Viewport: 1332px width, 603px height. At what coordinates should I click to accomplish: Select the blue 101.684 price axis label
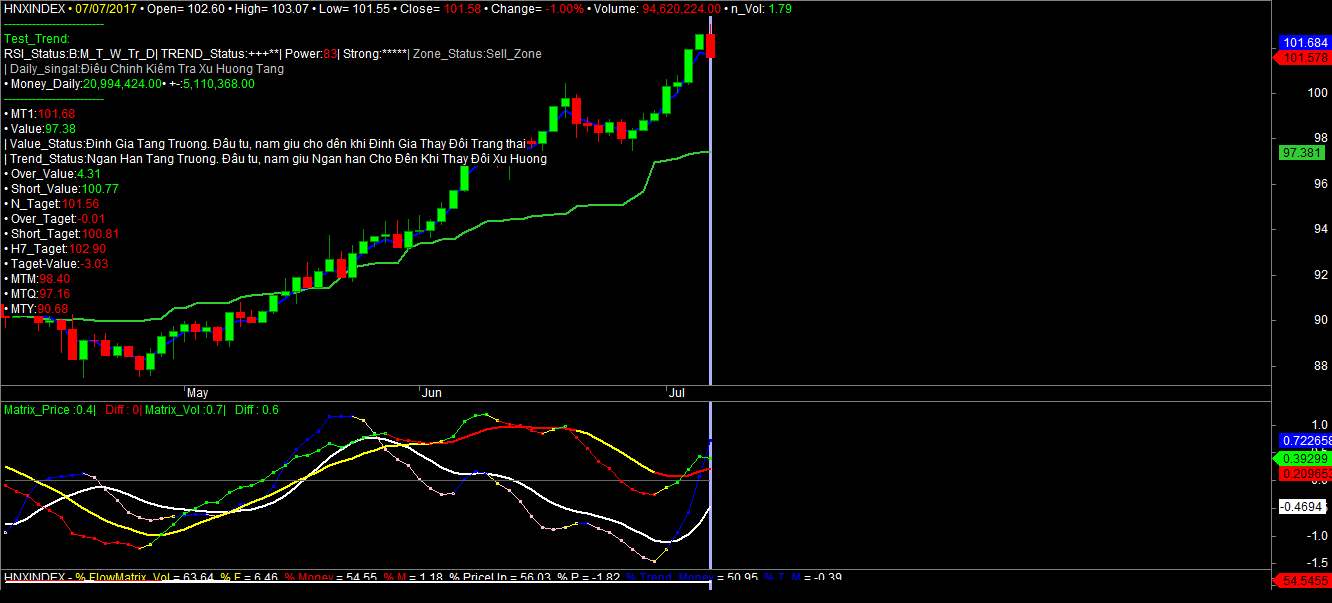1304,43
